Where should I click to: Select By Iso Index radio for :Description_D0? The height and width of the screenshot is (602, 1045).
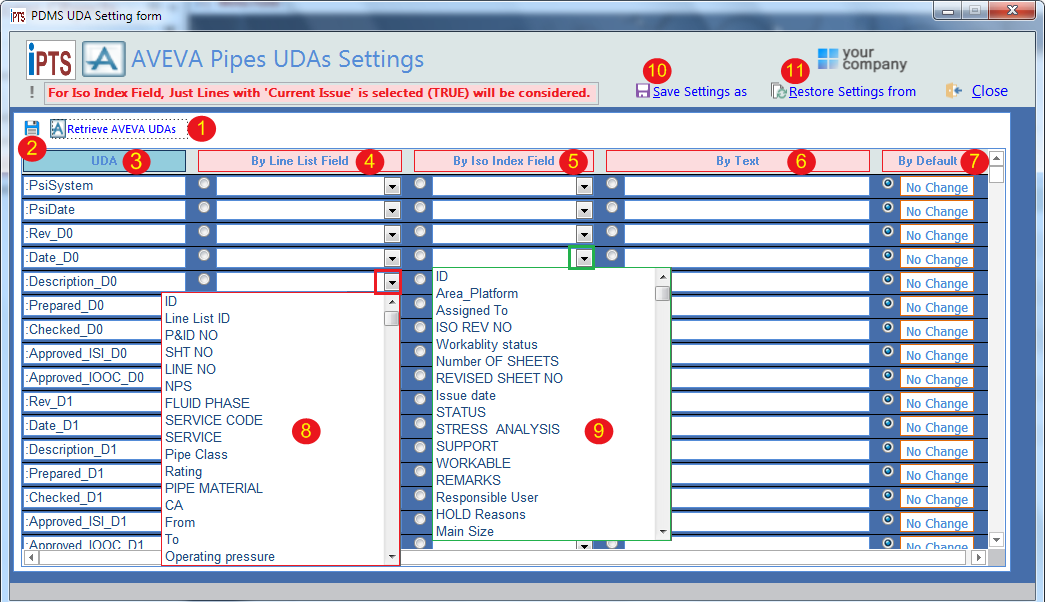[420, 279]
